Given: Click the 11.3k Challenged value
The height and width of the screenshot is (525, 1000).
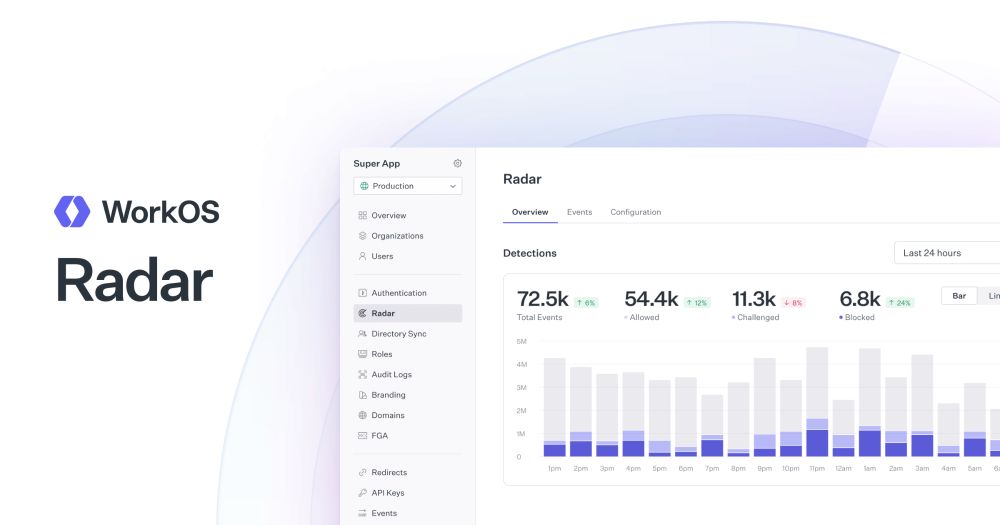Looking at the screenshot, I should point(754,299).
